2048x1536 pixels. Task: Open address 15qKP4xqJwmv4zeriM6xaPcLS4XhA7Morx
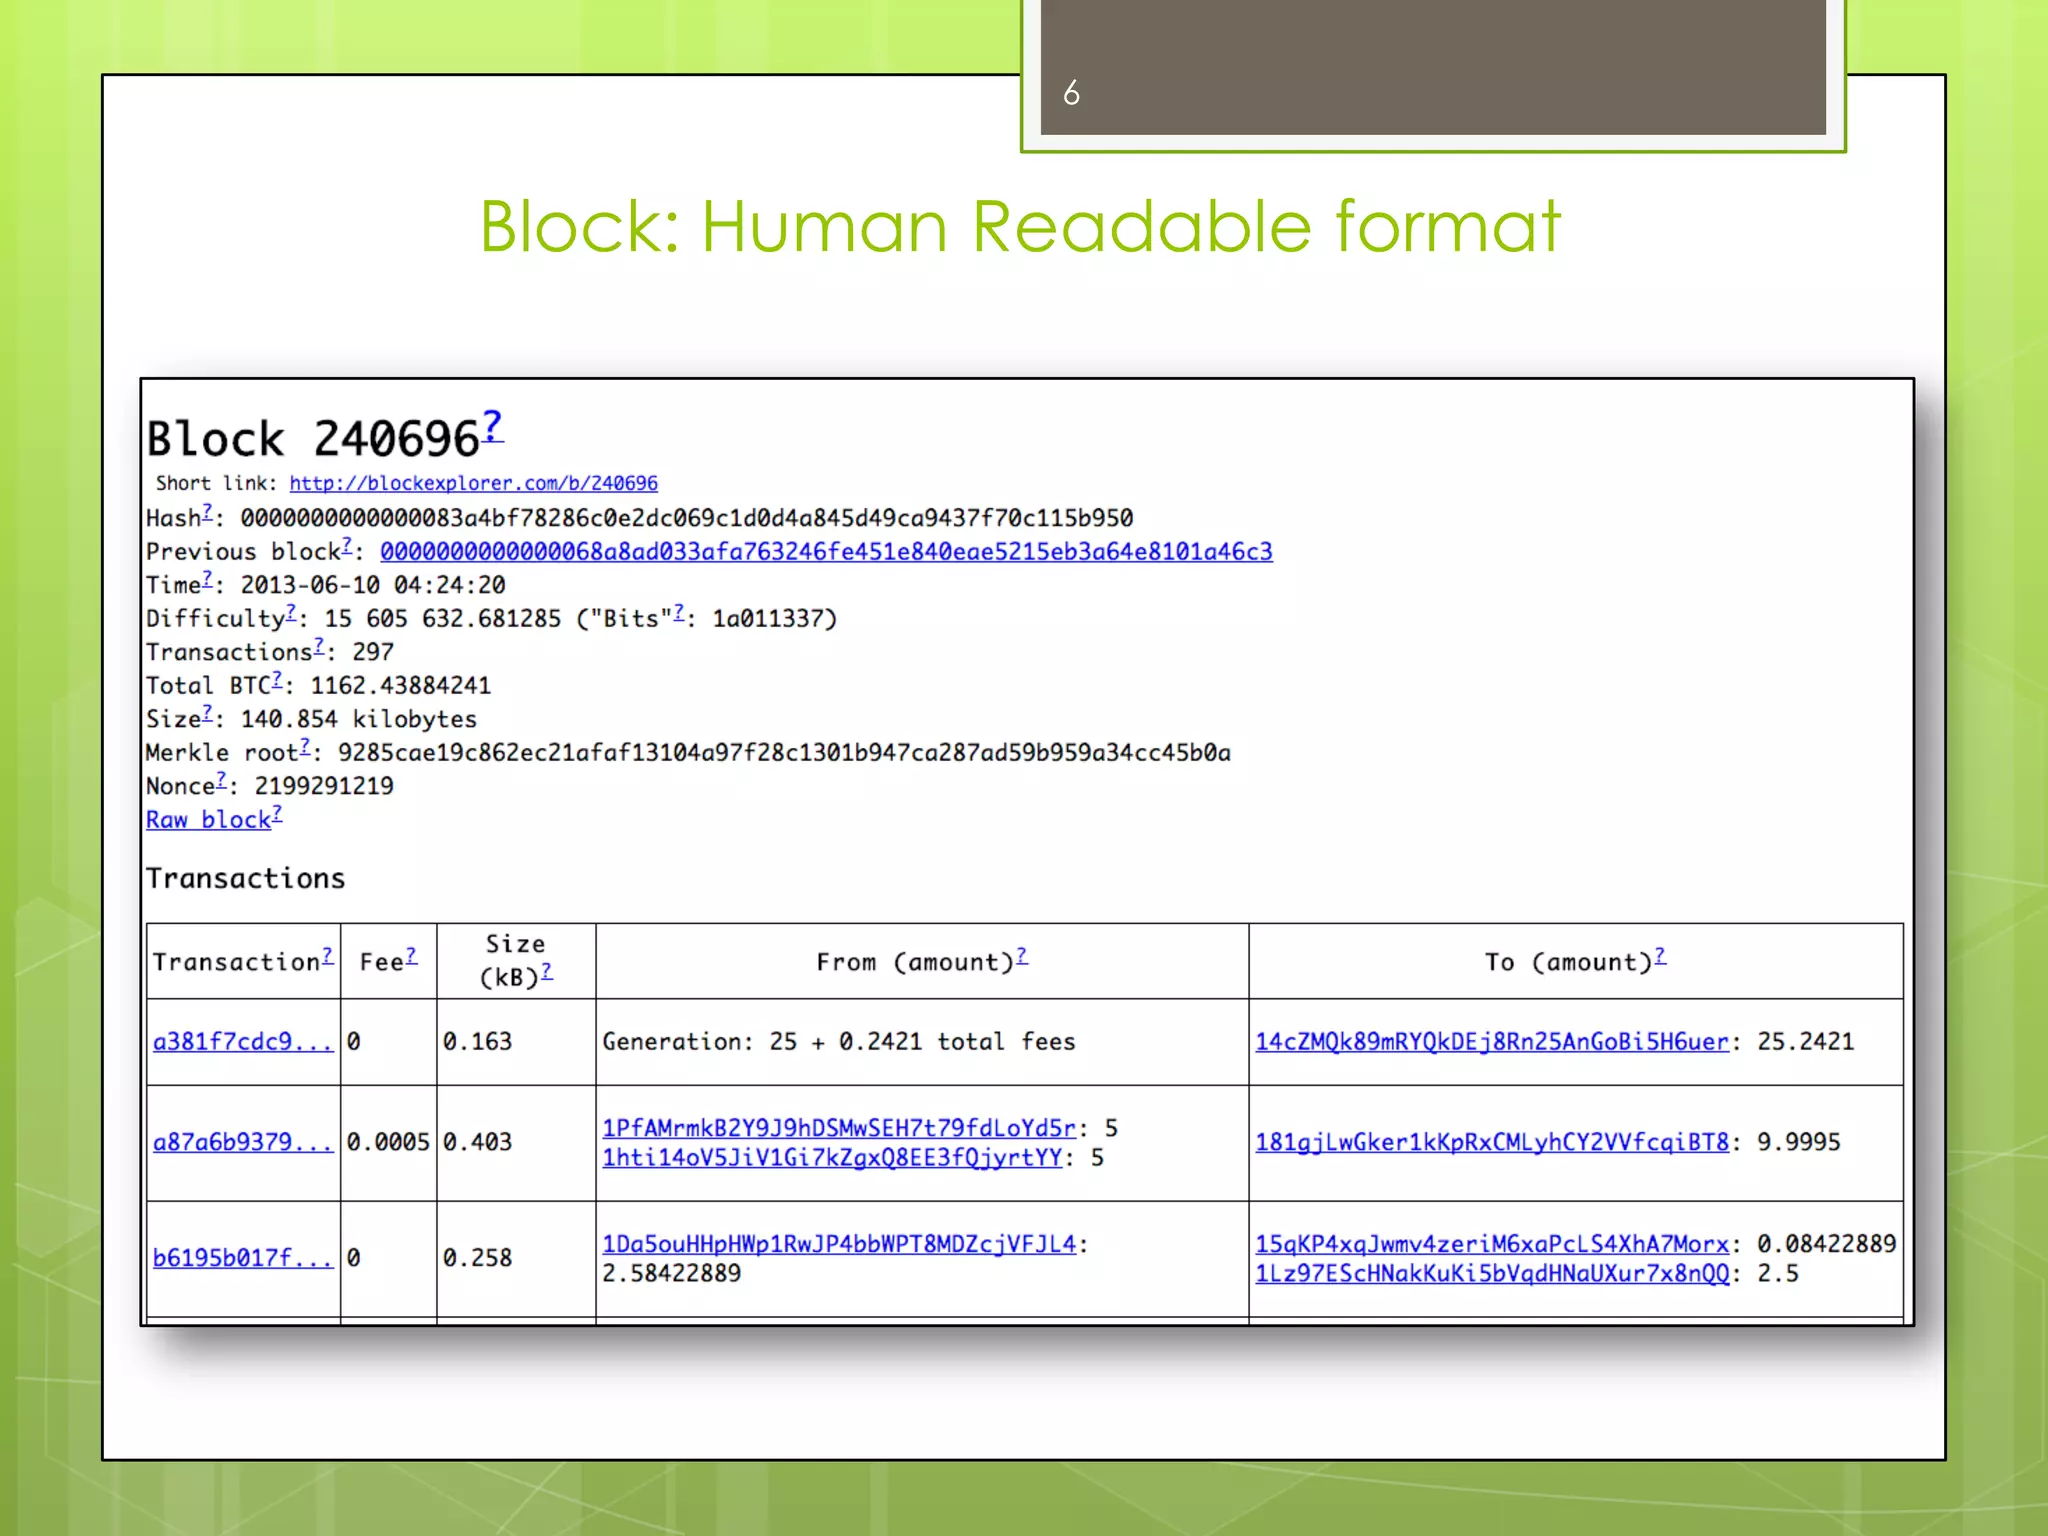click(x=1492, y=1244)
